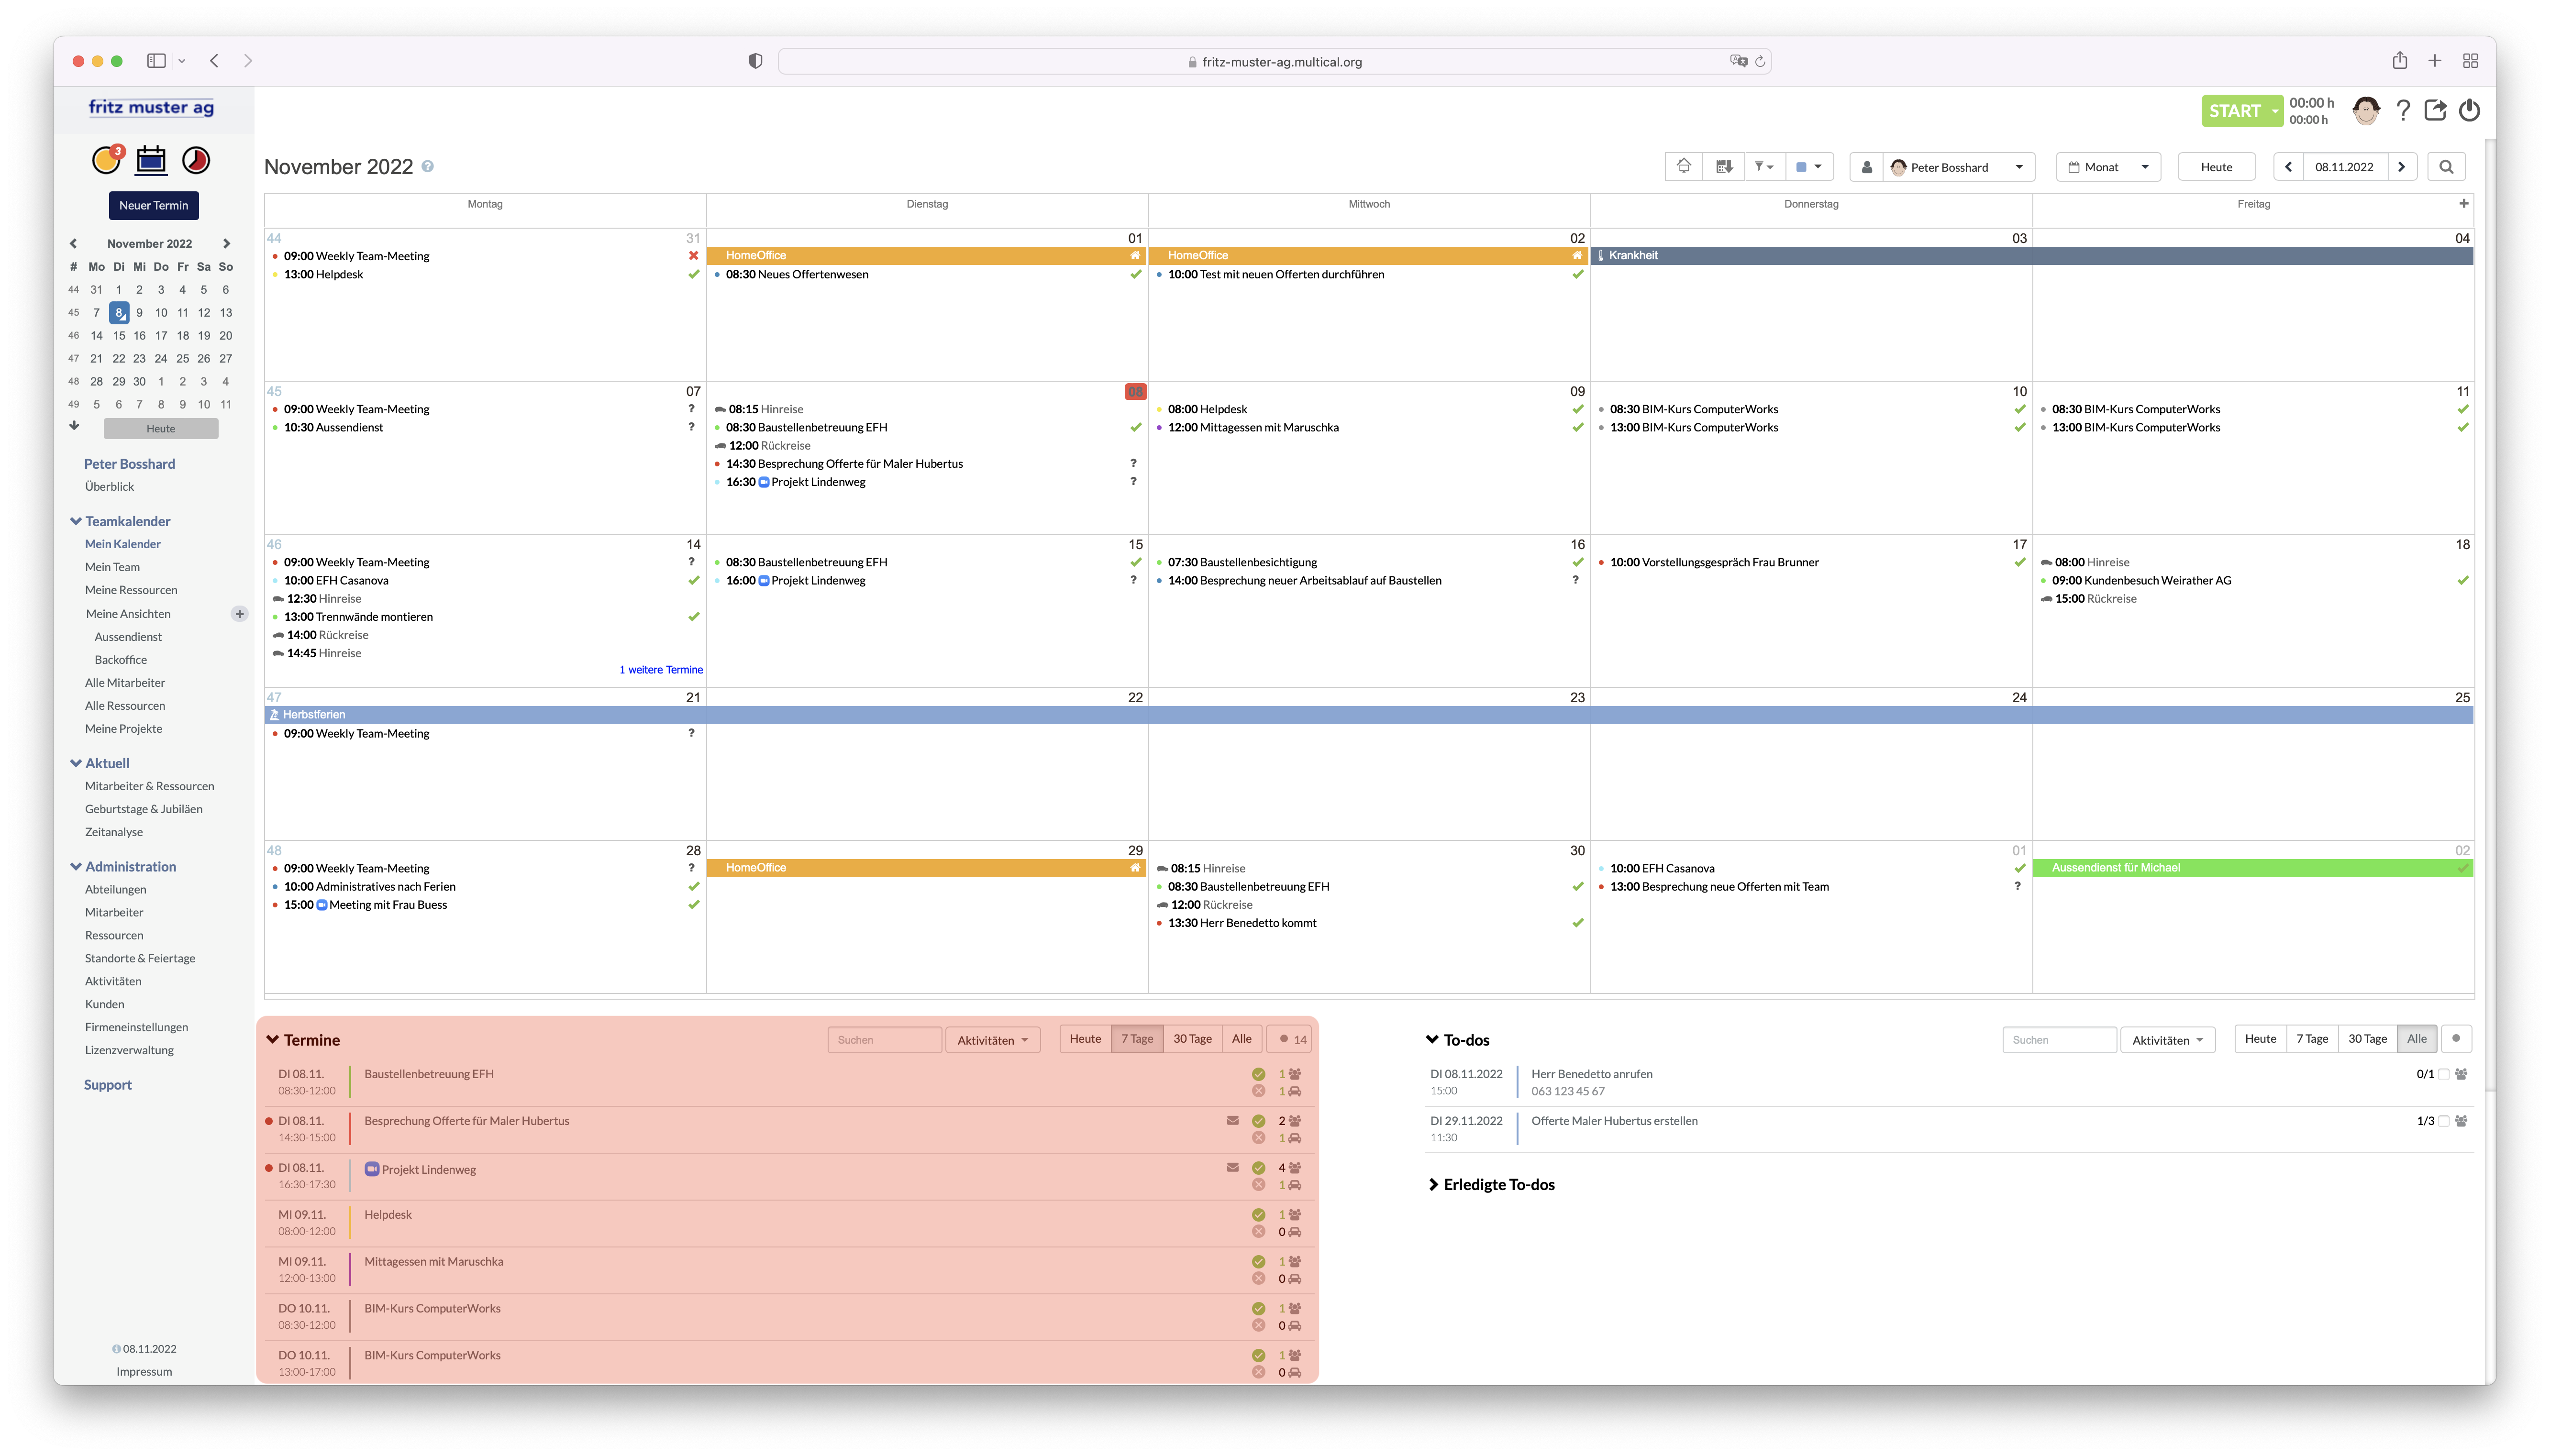
Task: Click the home view icon in calendar toolbar
Action: click(x=1684, y=167)
